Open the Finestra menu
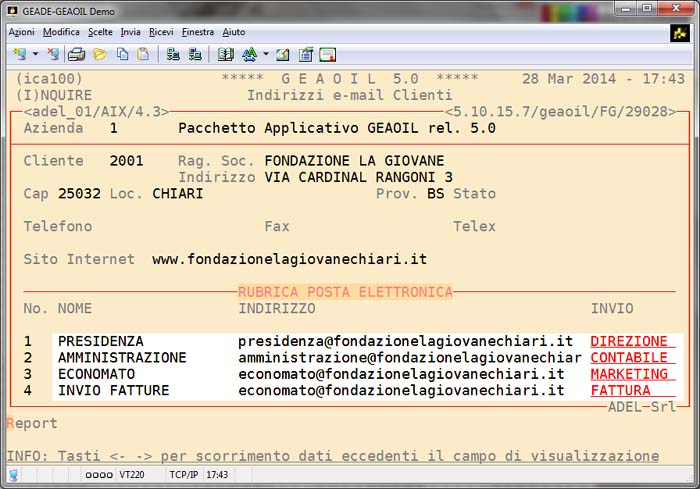 pos(198,32)
